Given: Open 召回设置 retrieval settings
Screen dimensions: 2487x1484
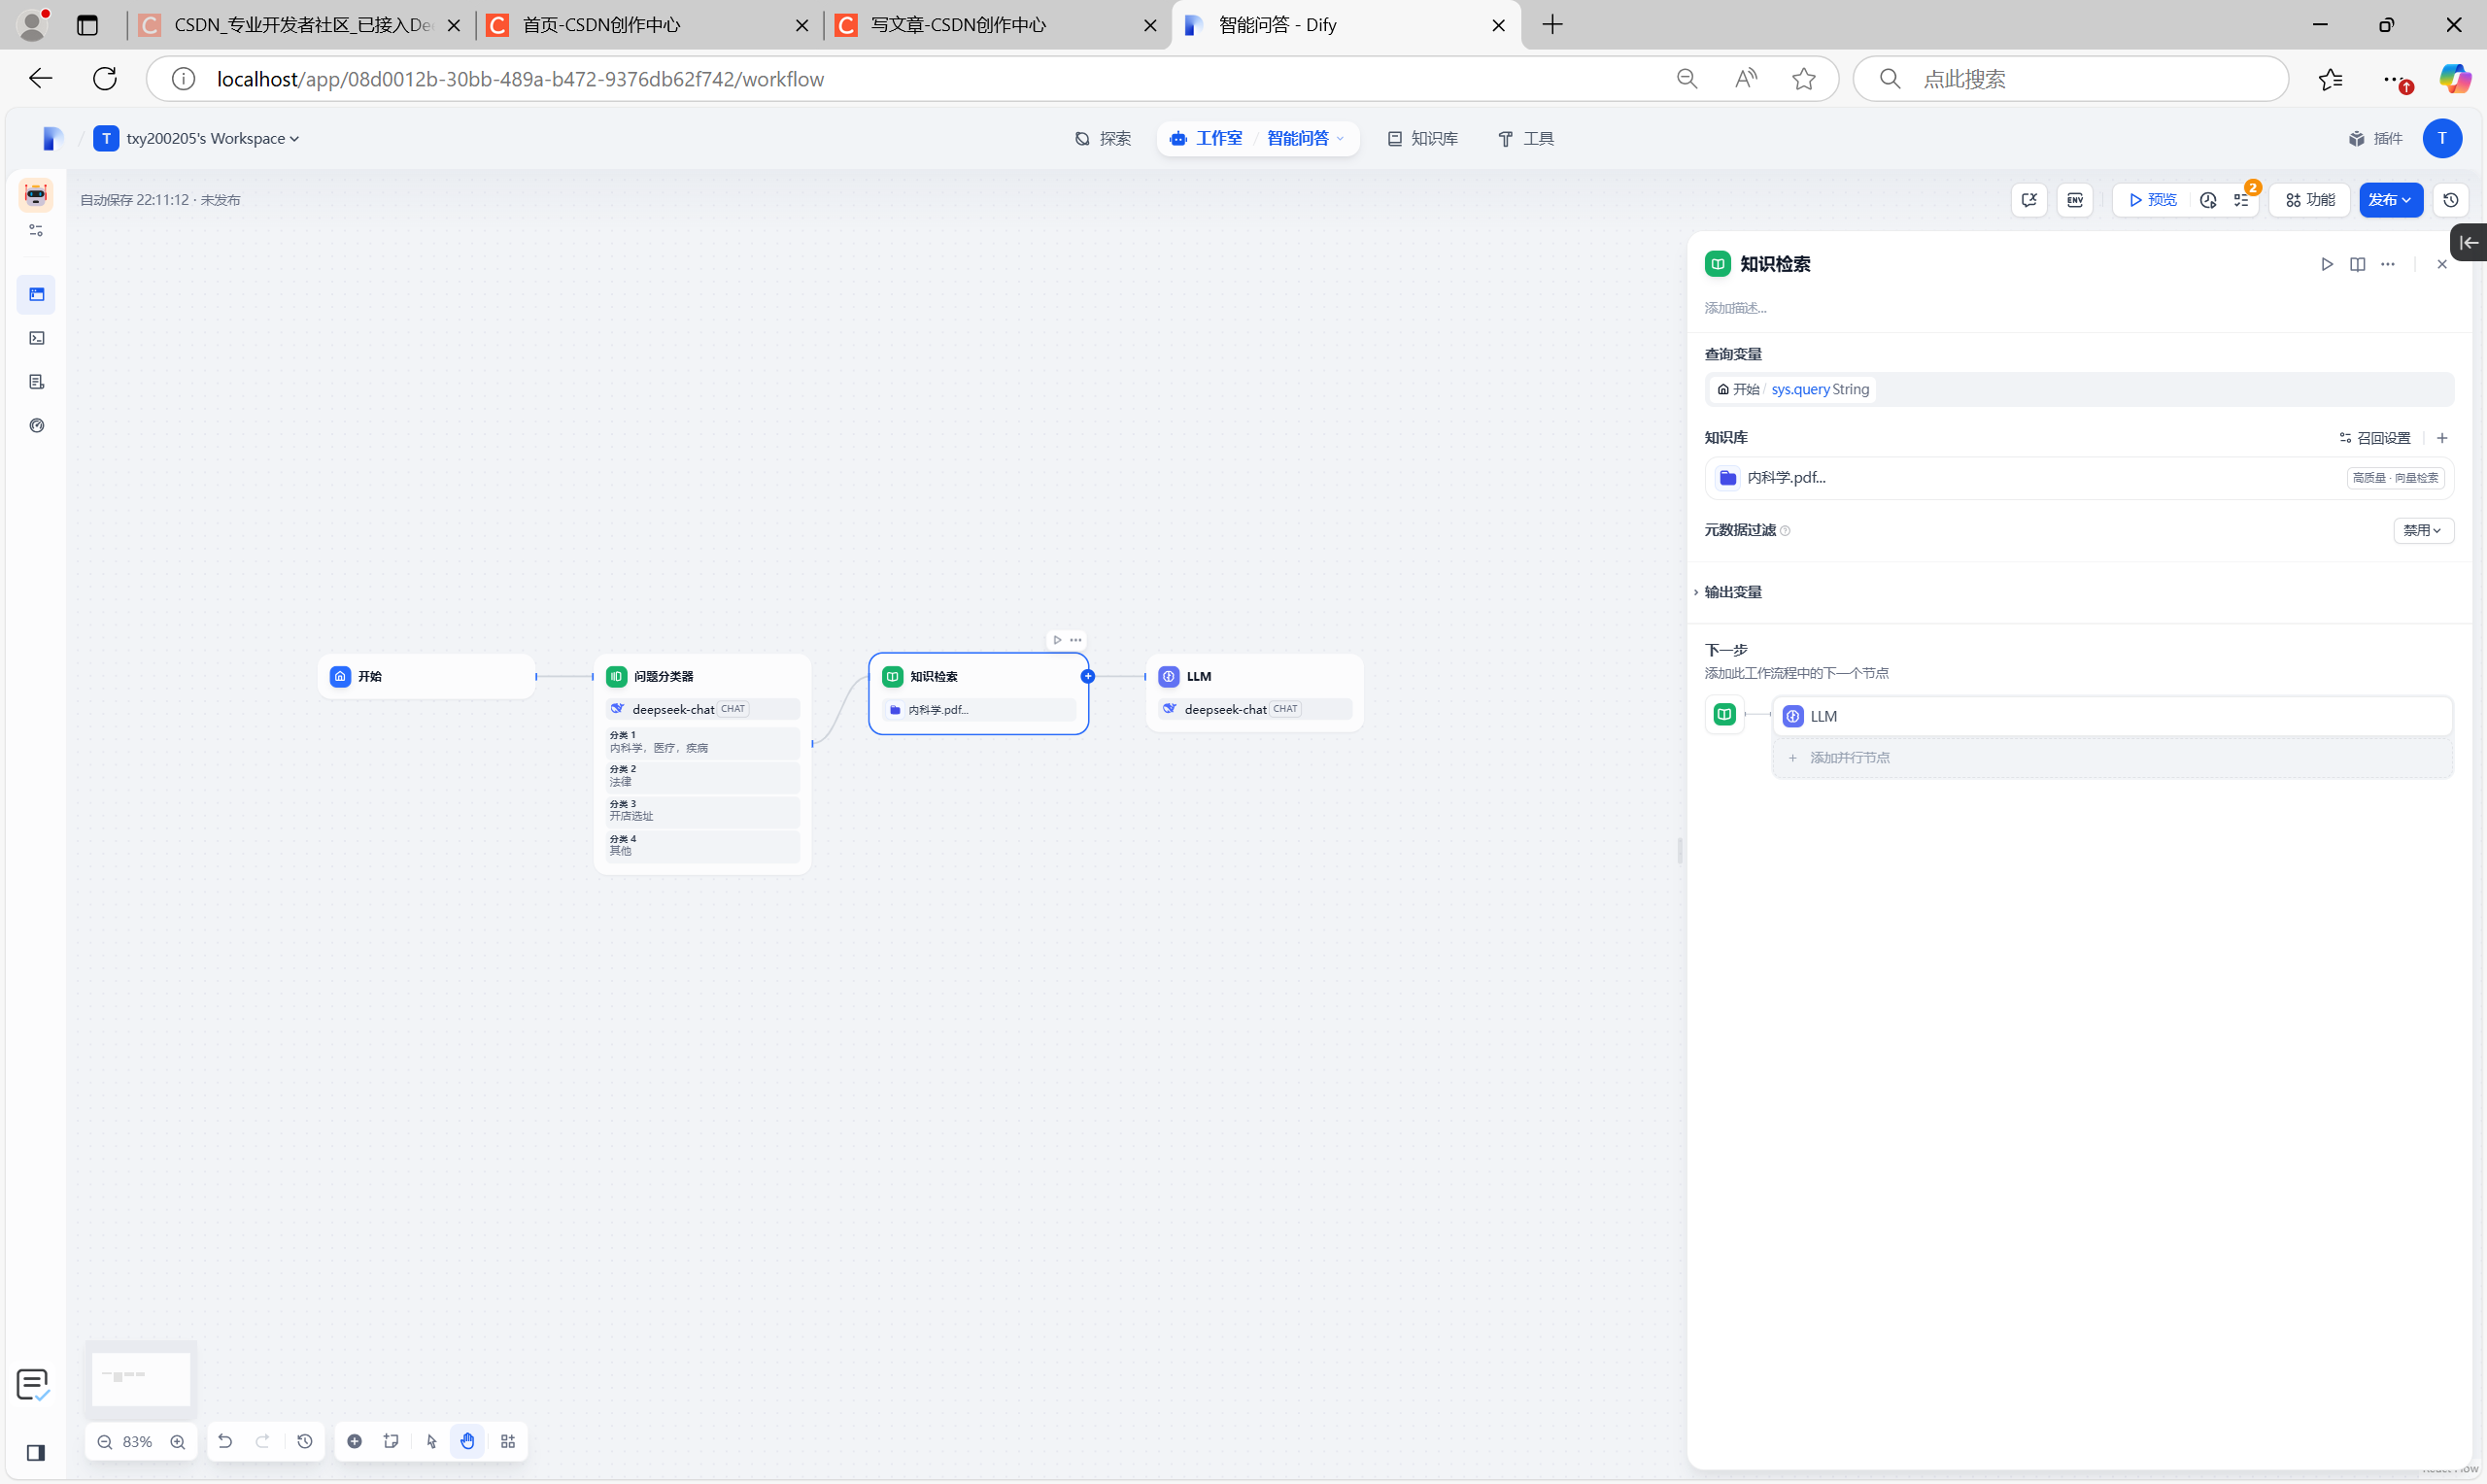Looking at the screenshot, I should tap(2375, 438).
